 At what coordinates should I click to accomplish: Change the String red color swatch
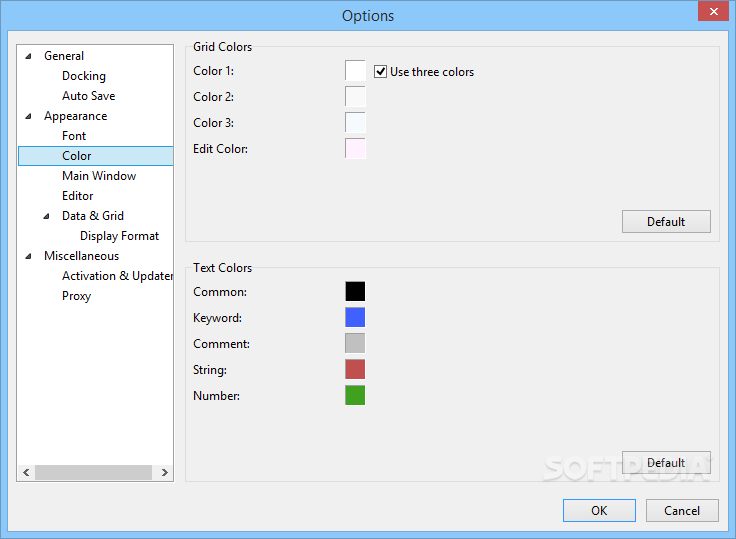click(355, 369)
